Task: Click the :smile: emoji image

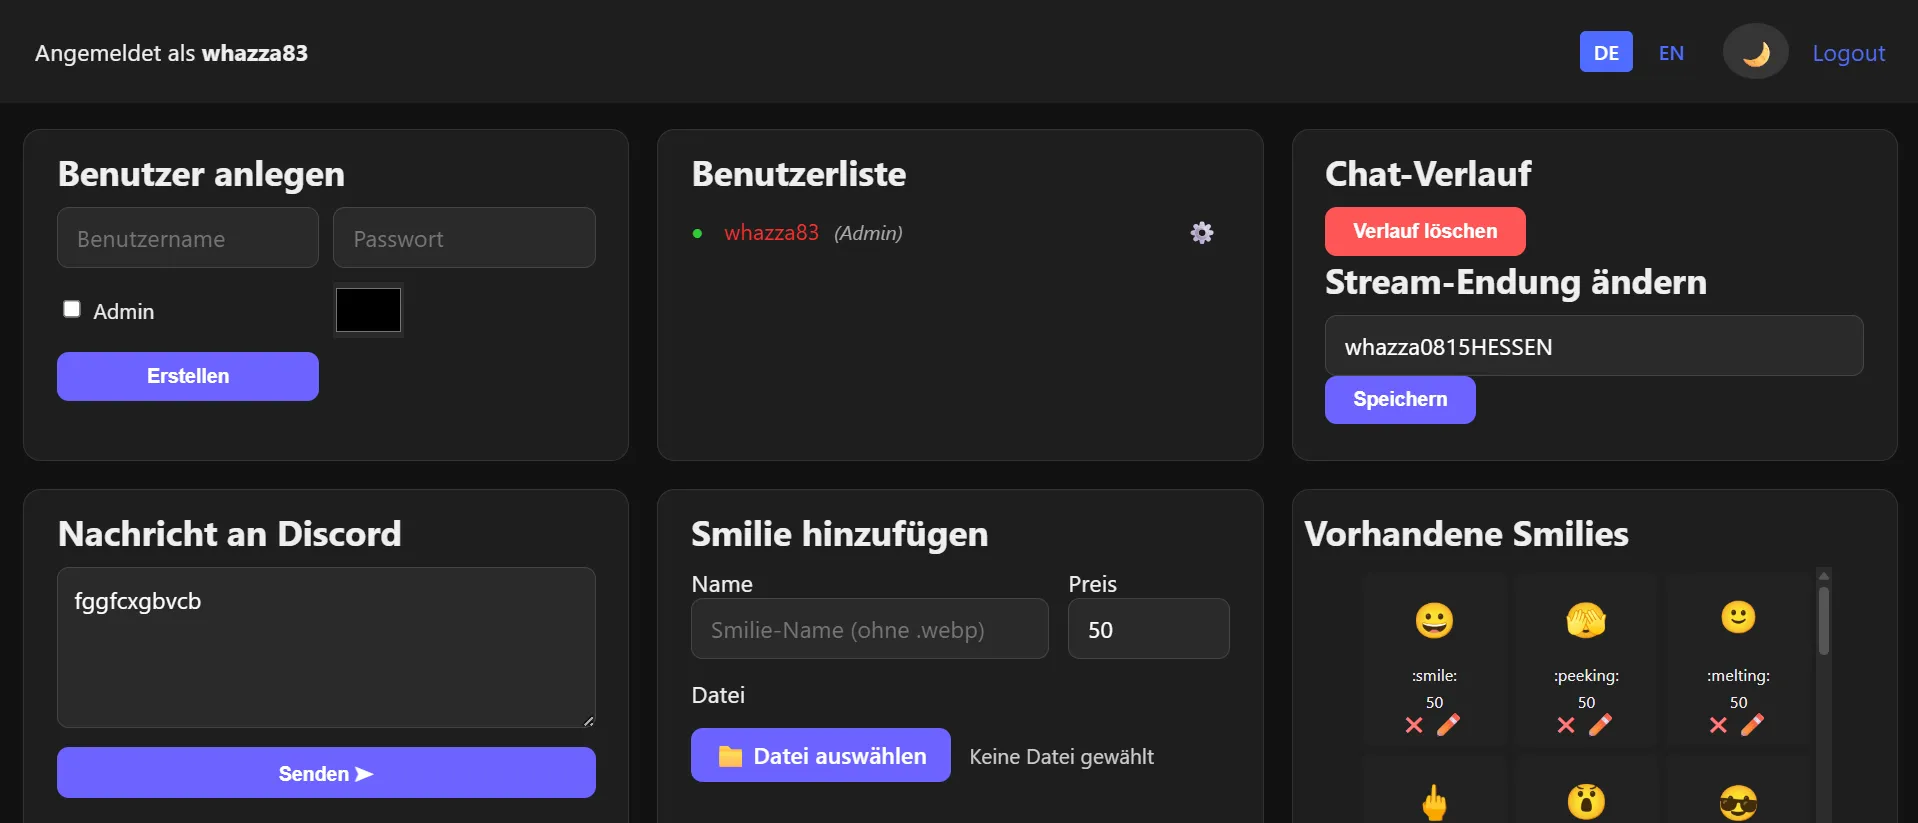Action: pyautogui.click(x=1434, y=620)
